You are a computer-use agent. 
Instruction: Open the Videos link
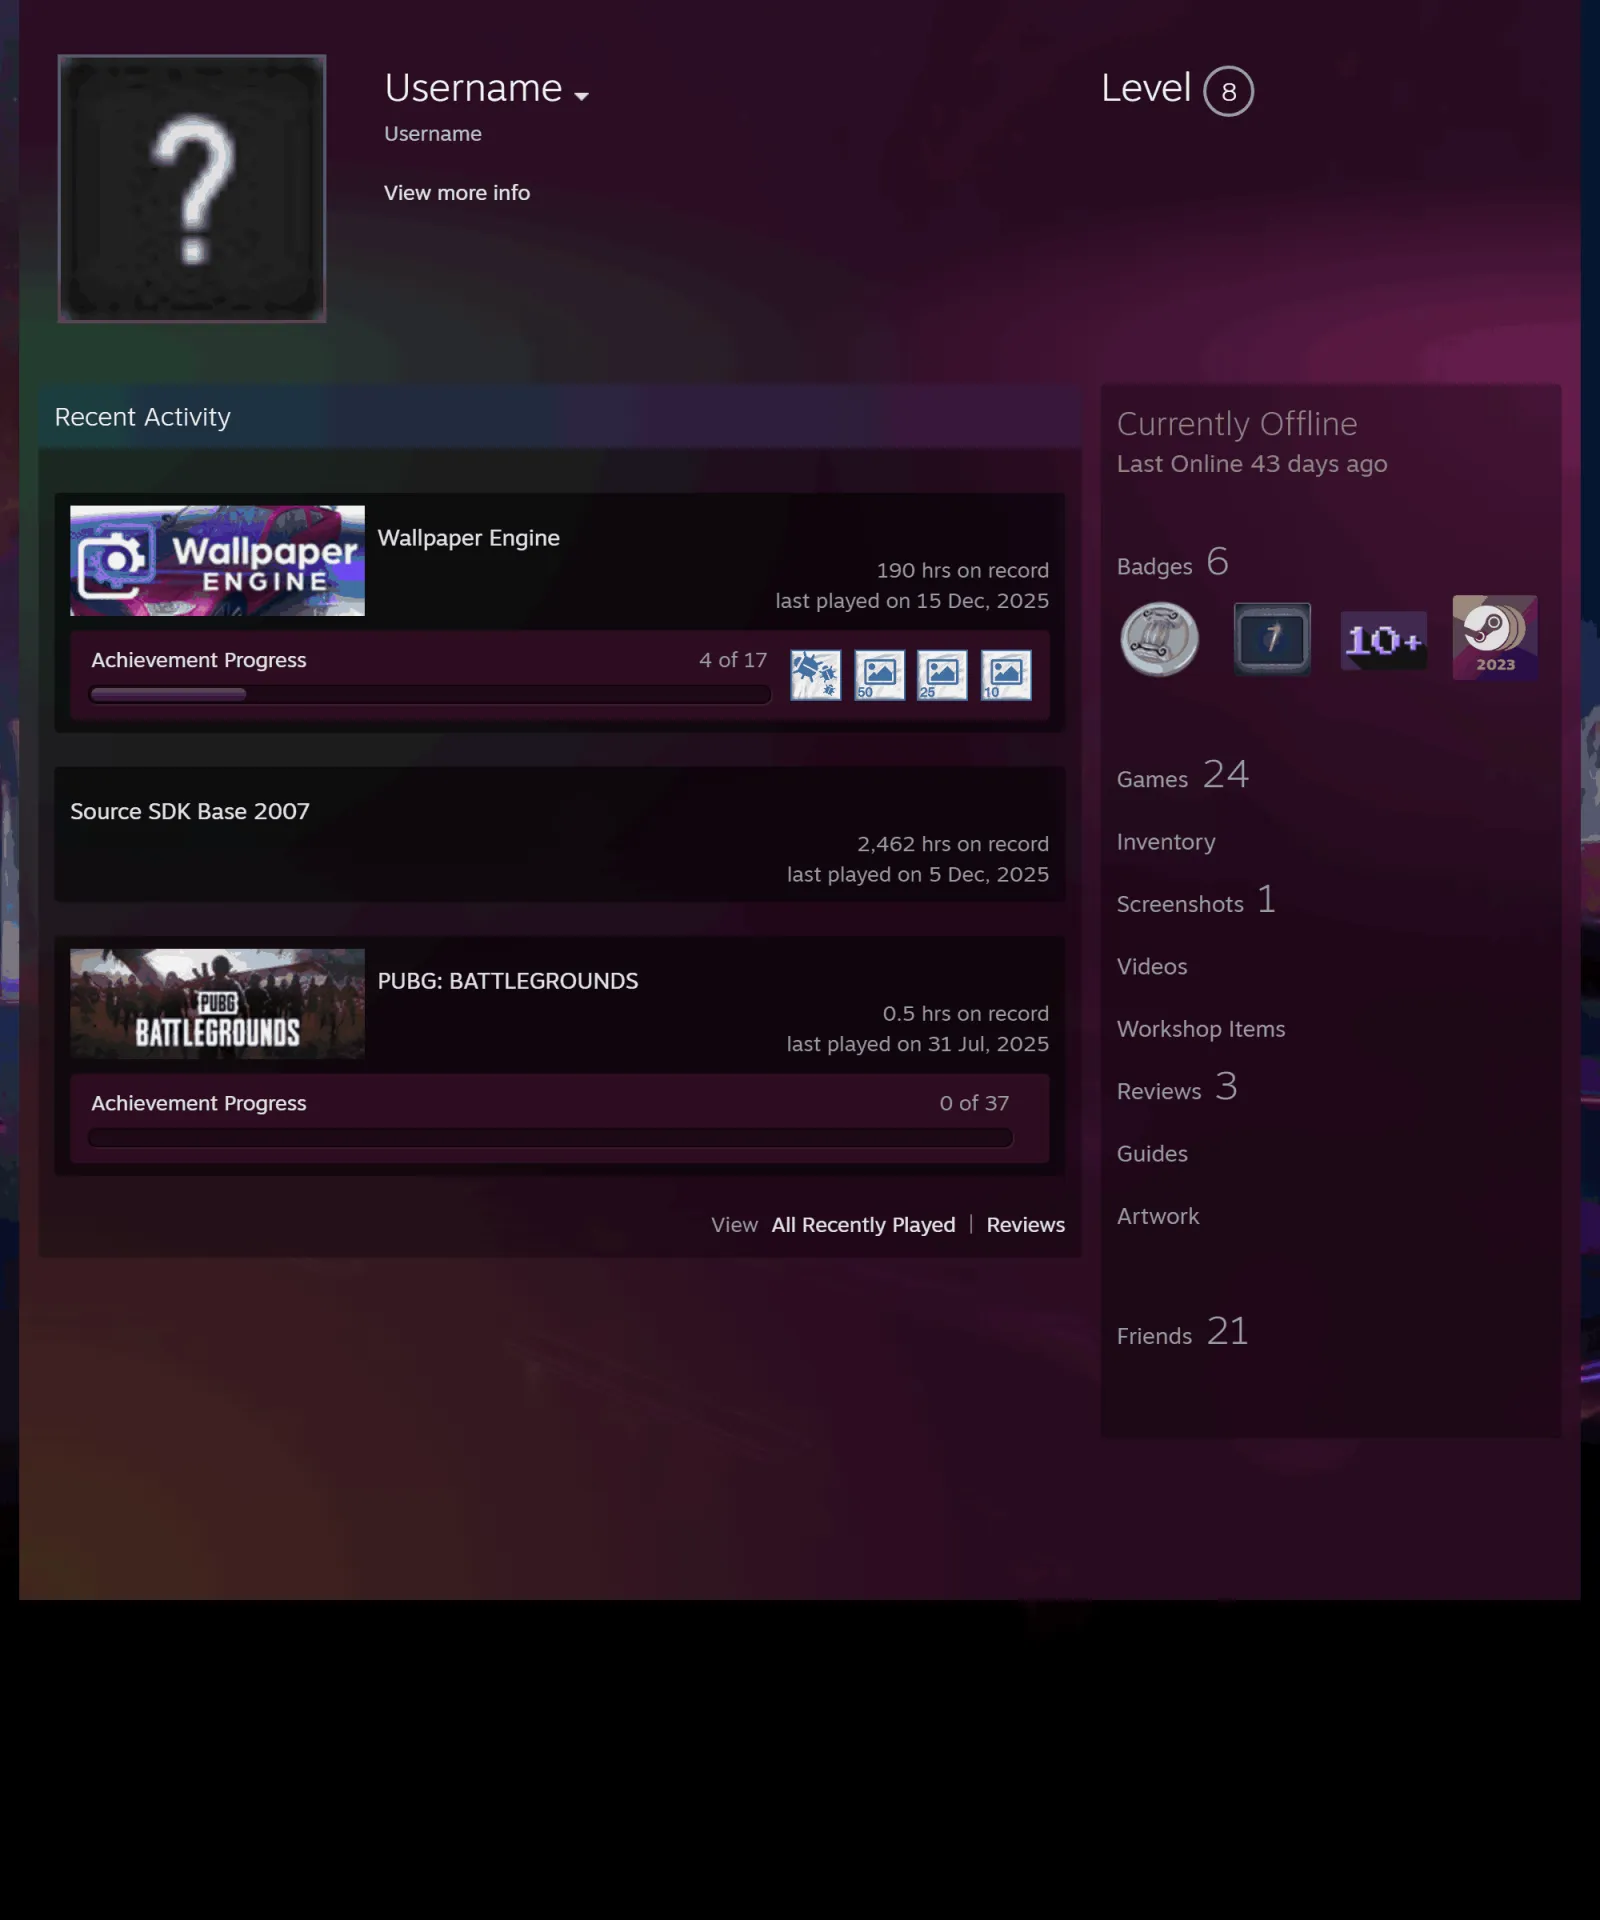1152,966
